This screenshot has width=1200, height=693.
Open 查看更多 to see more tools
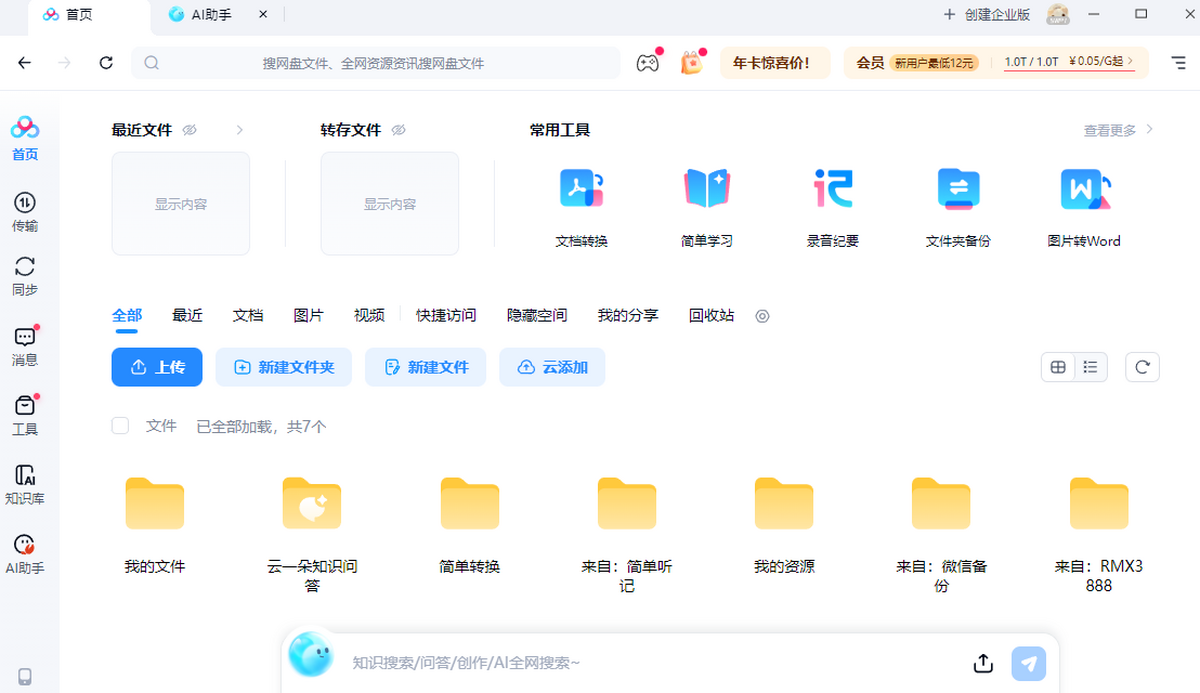point(1110,129)
